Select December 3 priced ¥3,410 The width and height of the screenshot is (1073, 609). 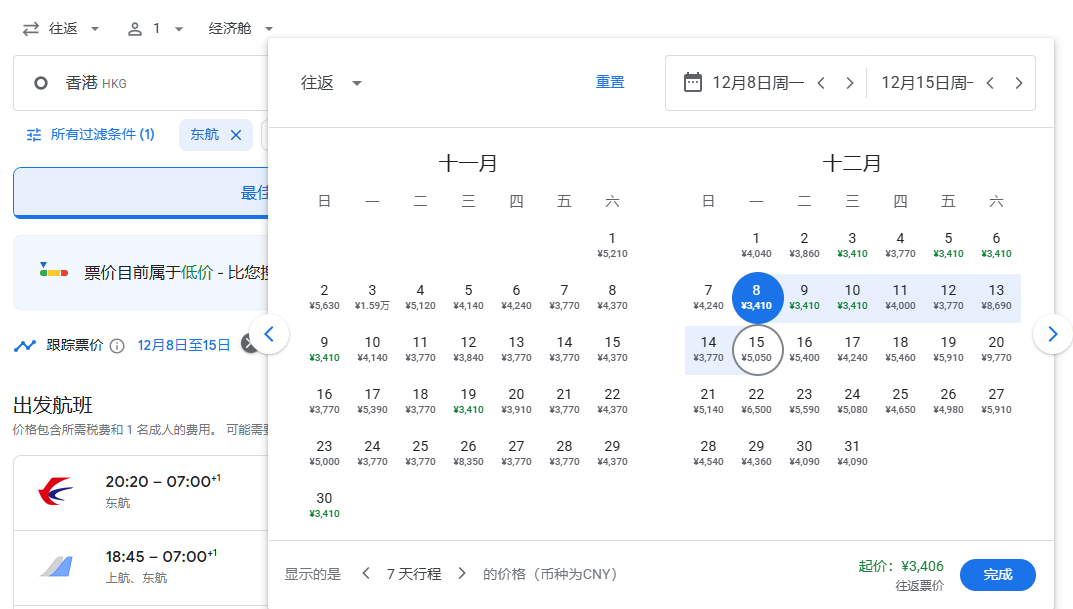pyautogui.click(x=852, y=245)
